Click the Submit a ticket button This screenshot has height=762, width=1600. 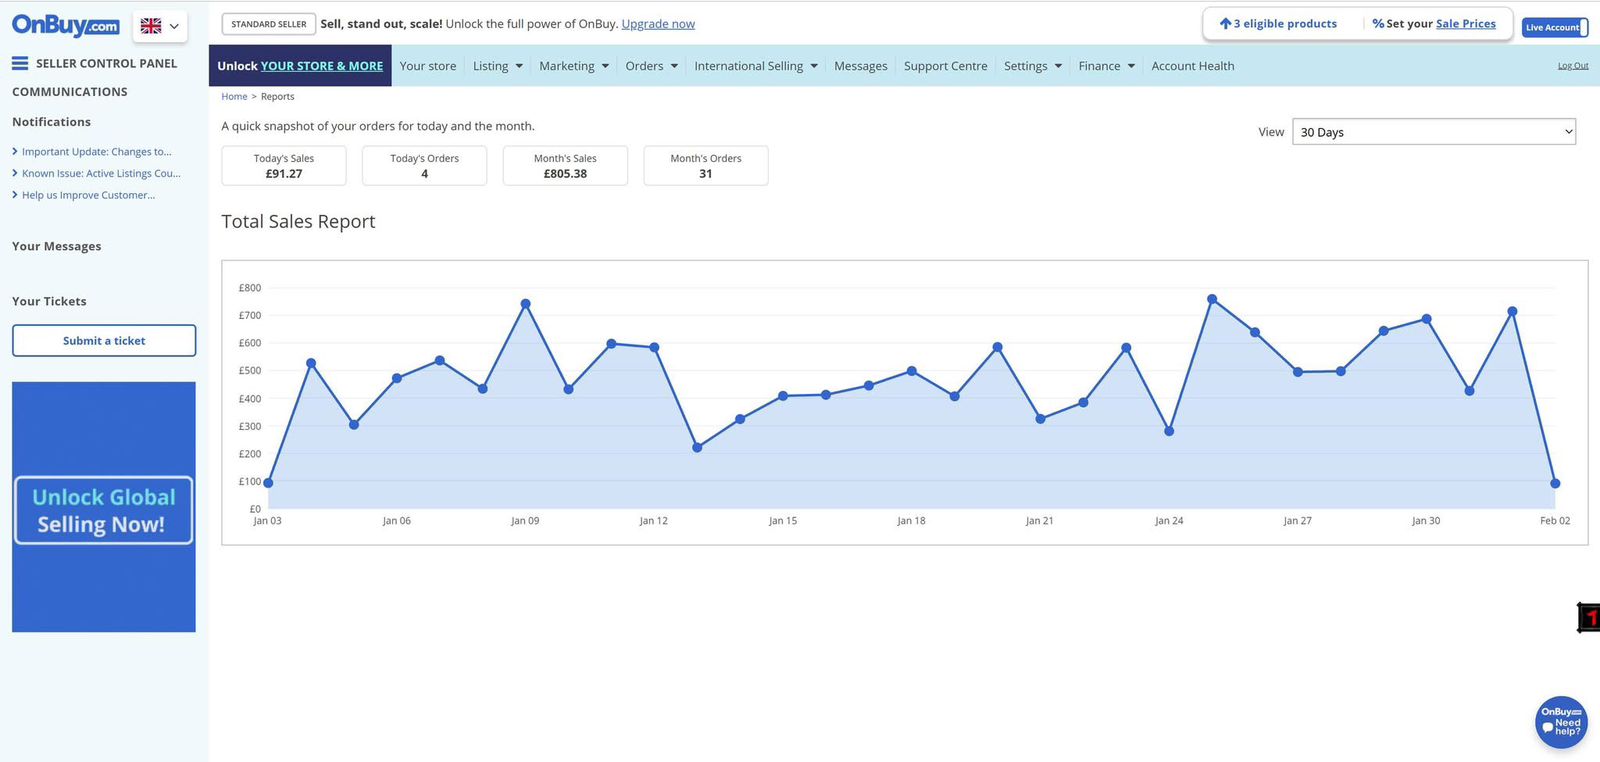click(104, 341)
